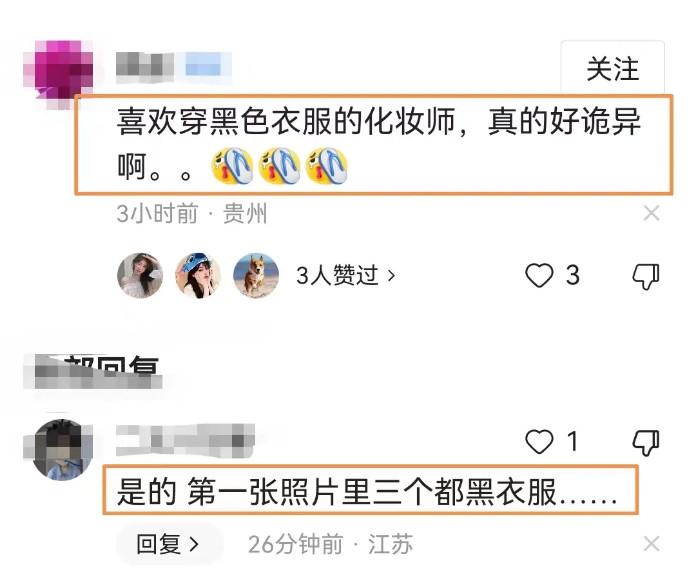Tap the like count 3 number
The height and width of the screenshot is (586, 696).
point(573,275)
